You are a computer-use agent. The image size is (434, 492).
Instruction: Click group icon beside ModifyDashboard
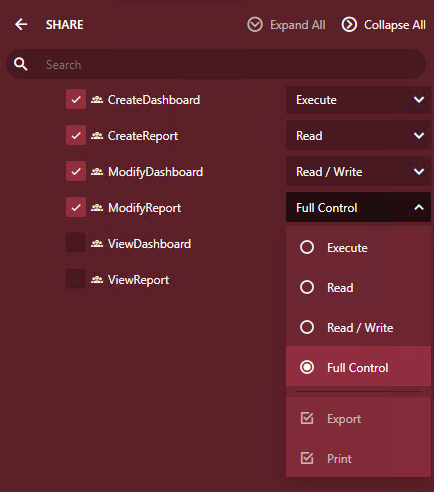point(97,172)
